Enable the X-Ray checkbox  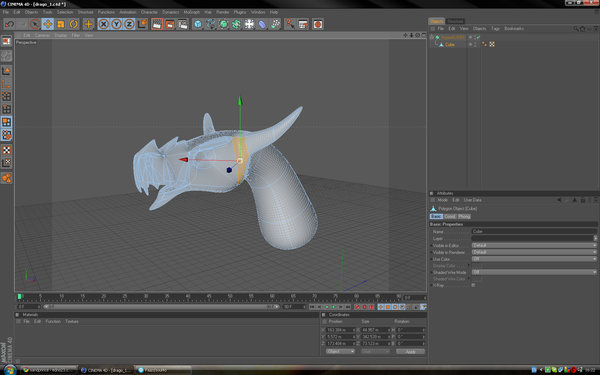point(474,285)
